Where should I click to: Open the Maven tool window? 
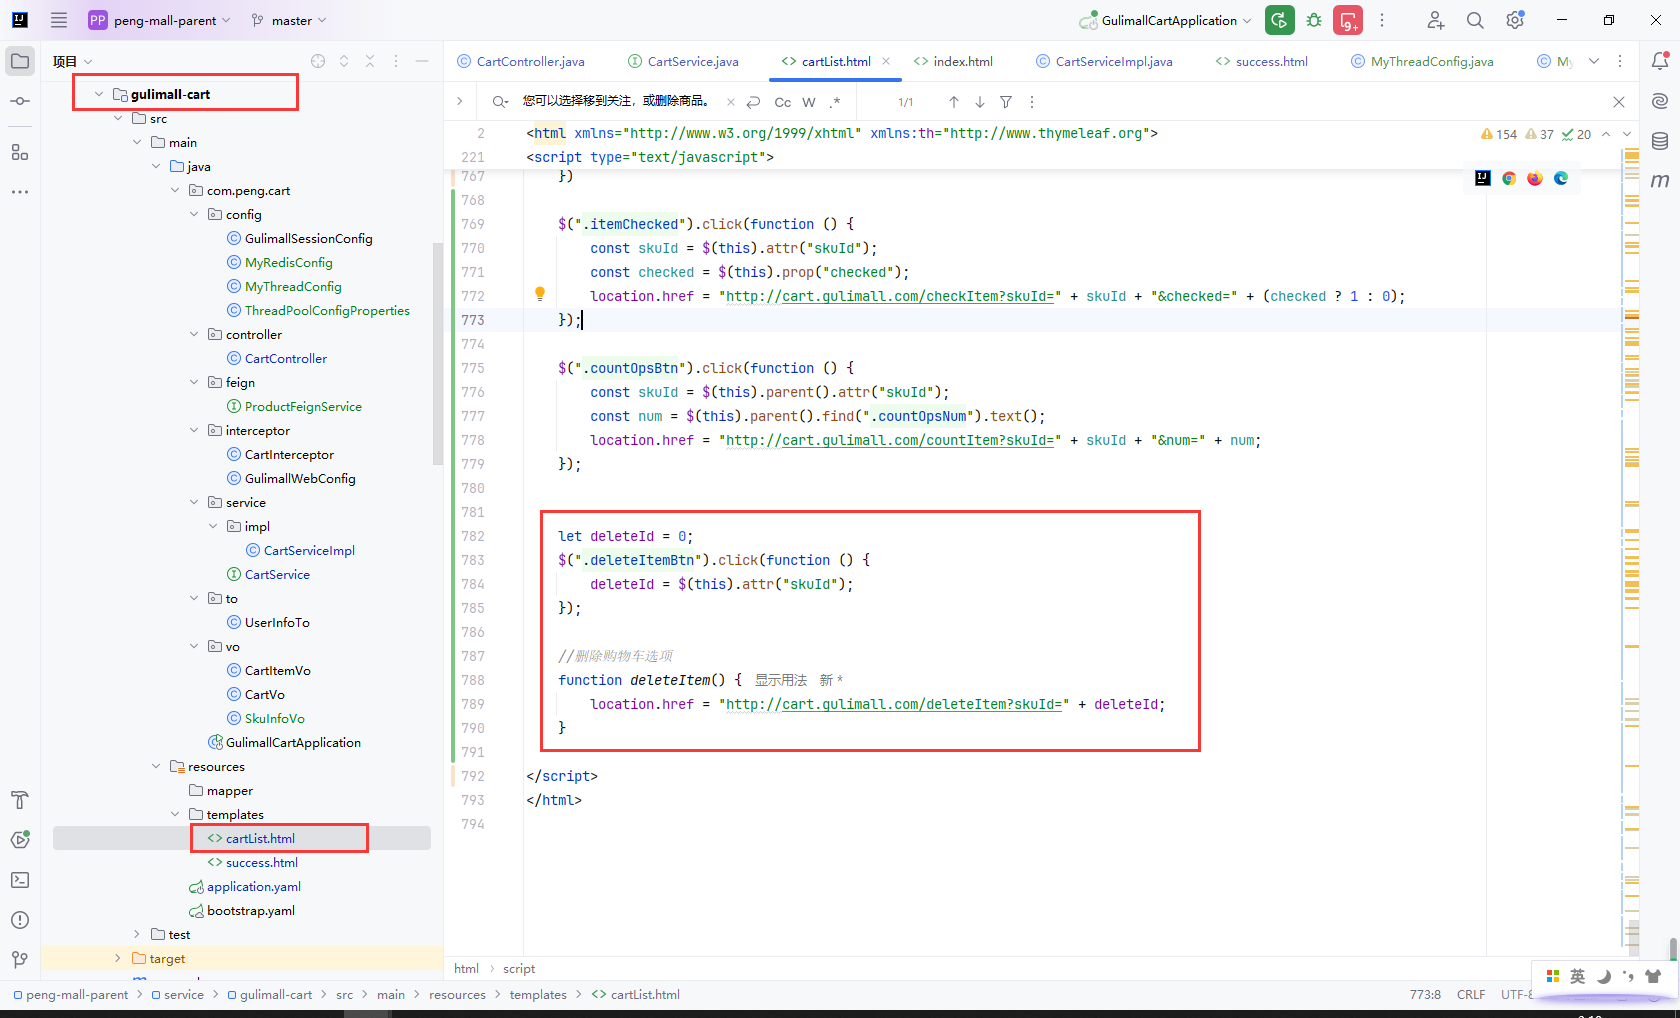click(1660, 181)
